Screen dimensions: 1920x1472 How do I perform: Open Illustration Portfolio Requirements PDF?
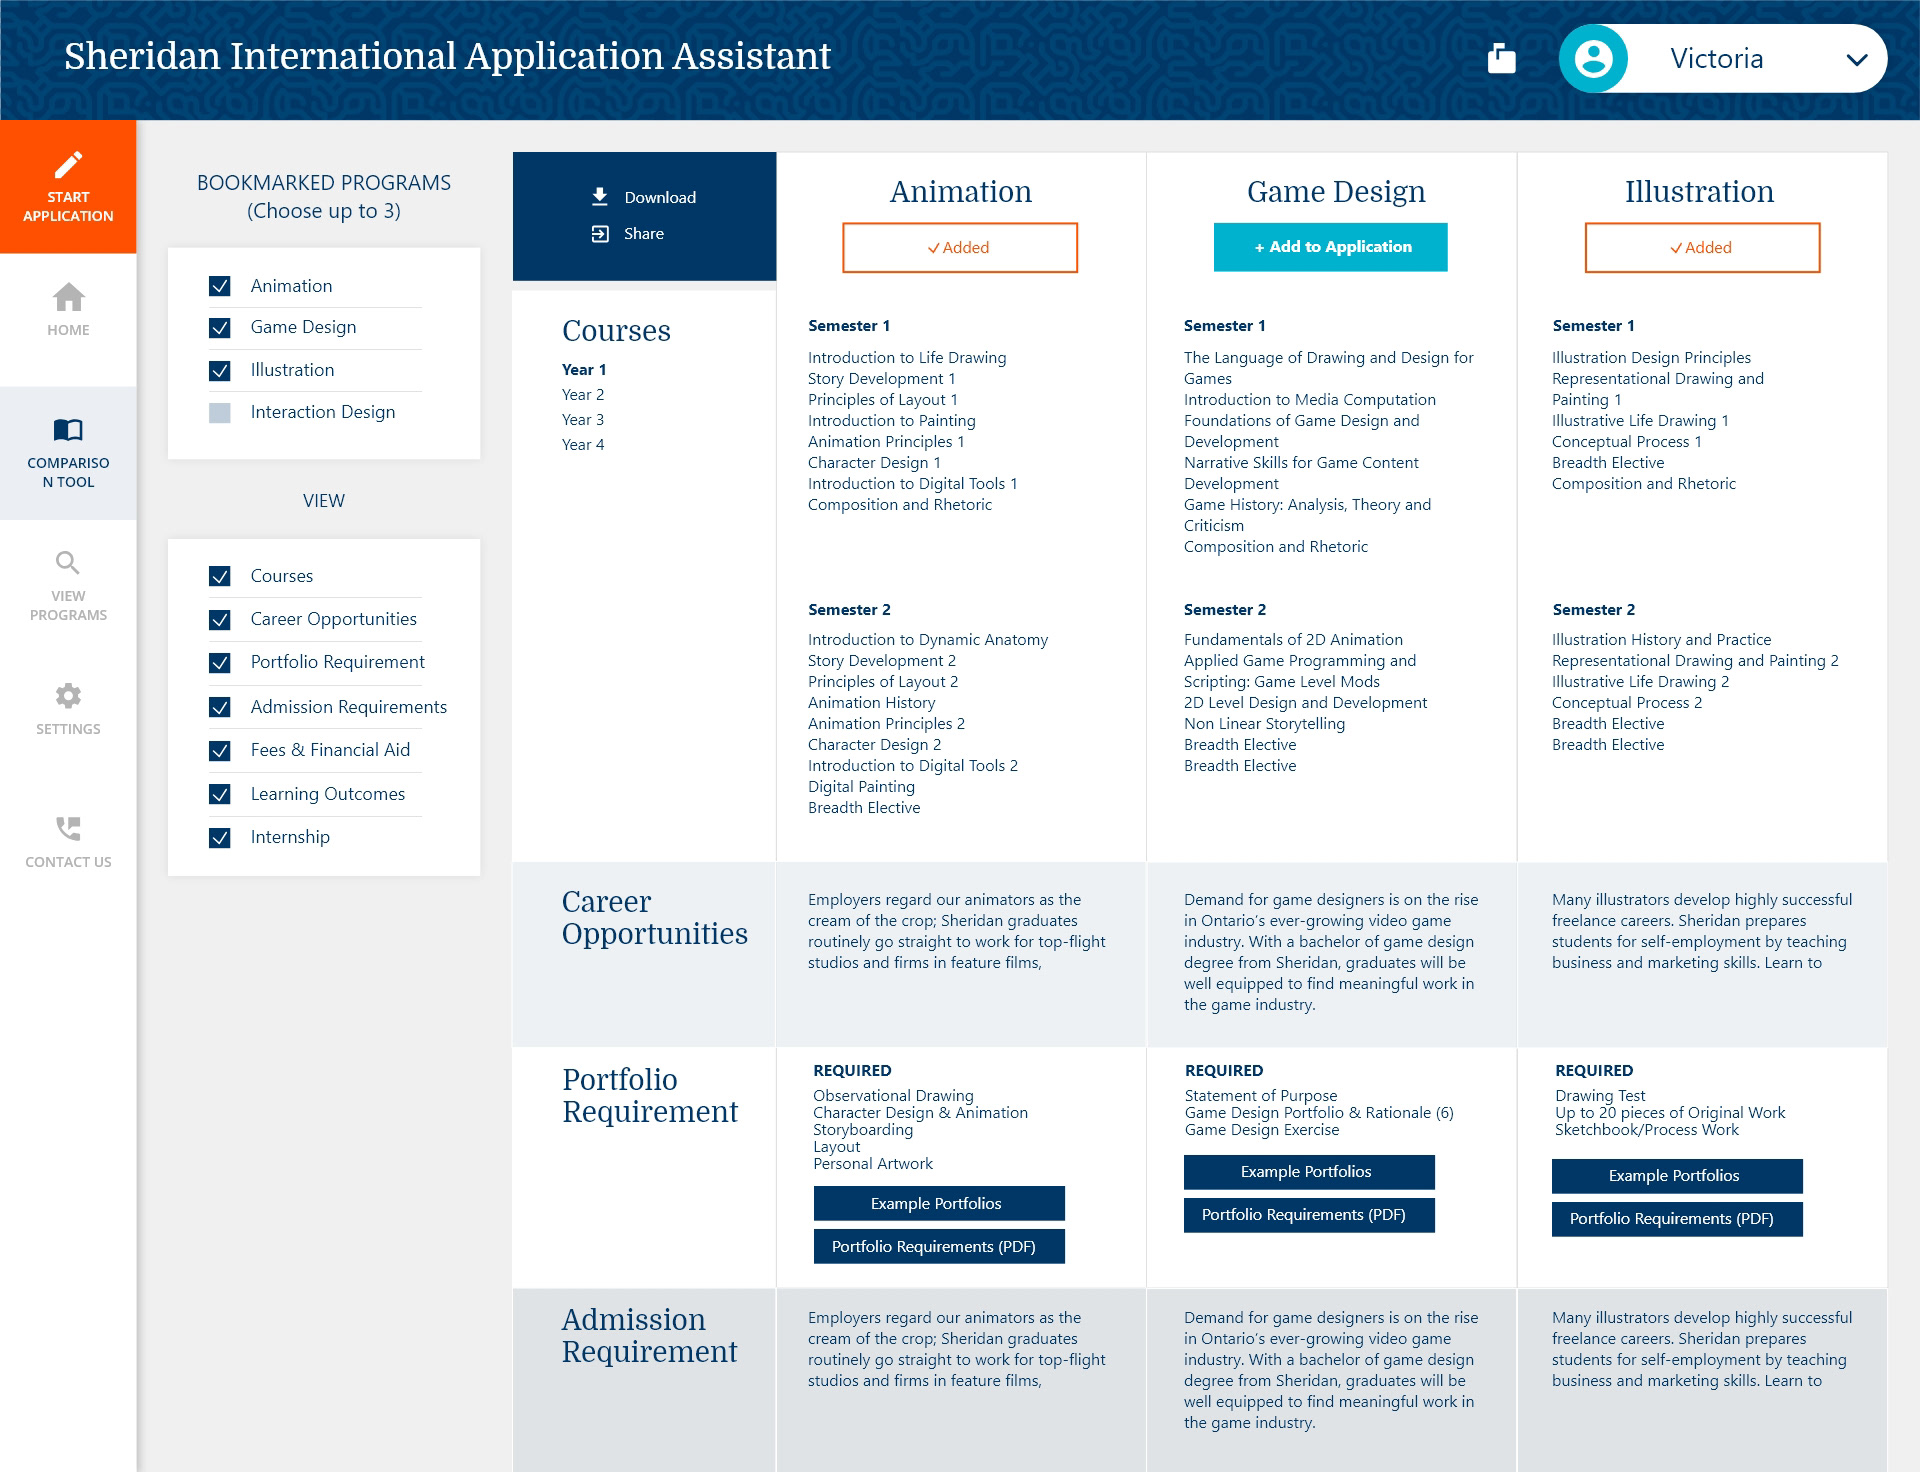(1677, 1219)
